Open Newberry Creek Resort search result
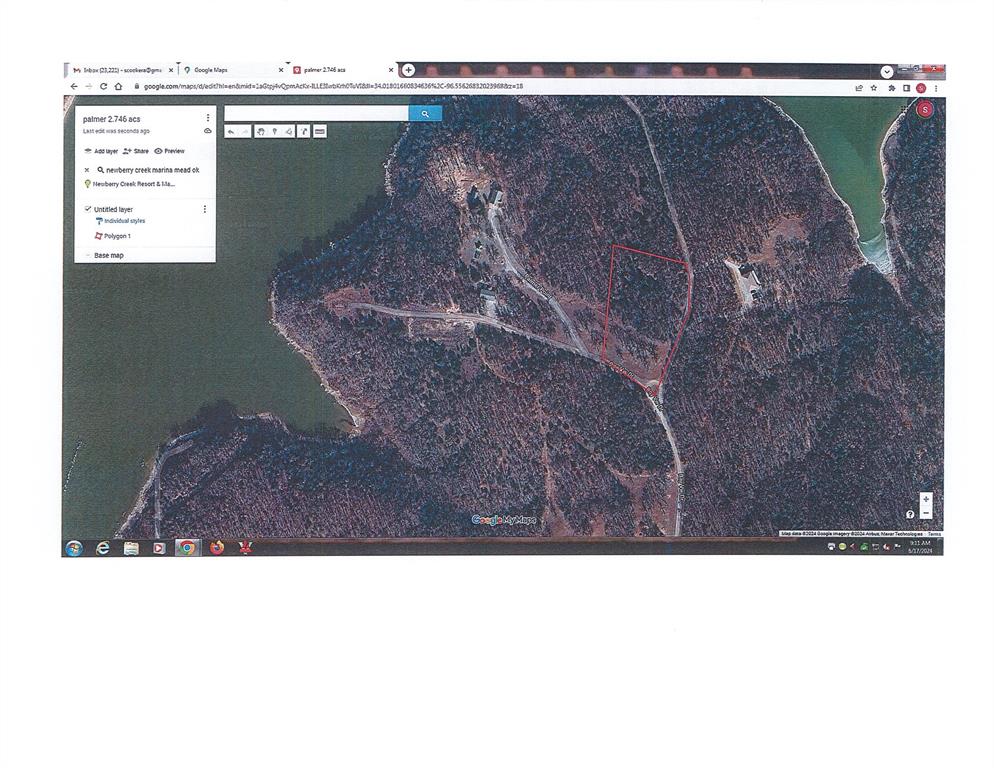Viewport: 994px width, 768px height. tap(134, 184)
